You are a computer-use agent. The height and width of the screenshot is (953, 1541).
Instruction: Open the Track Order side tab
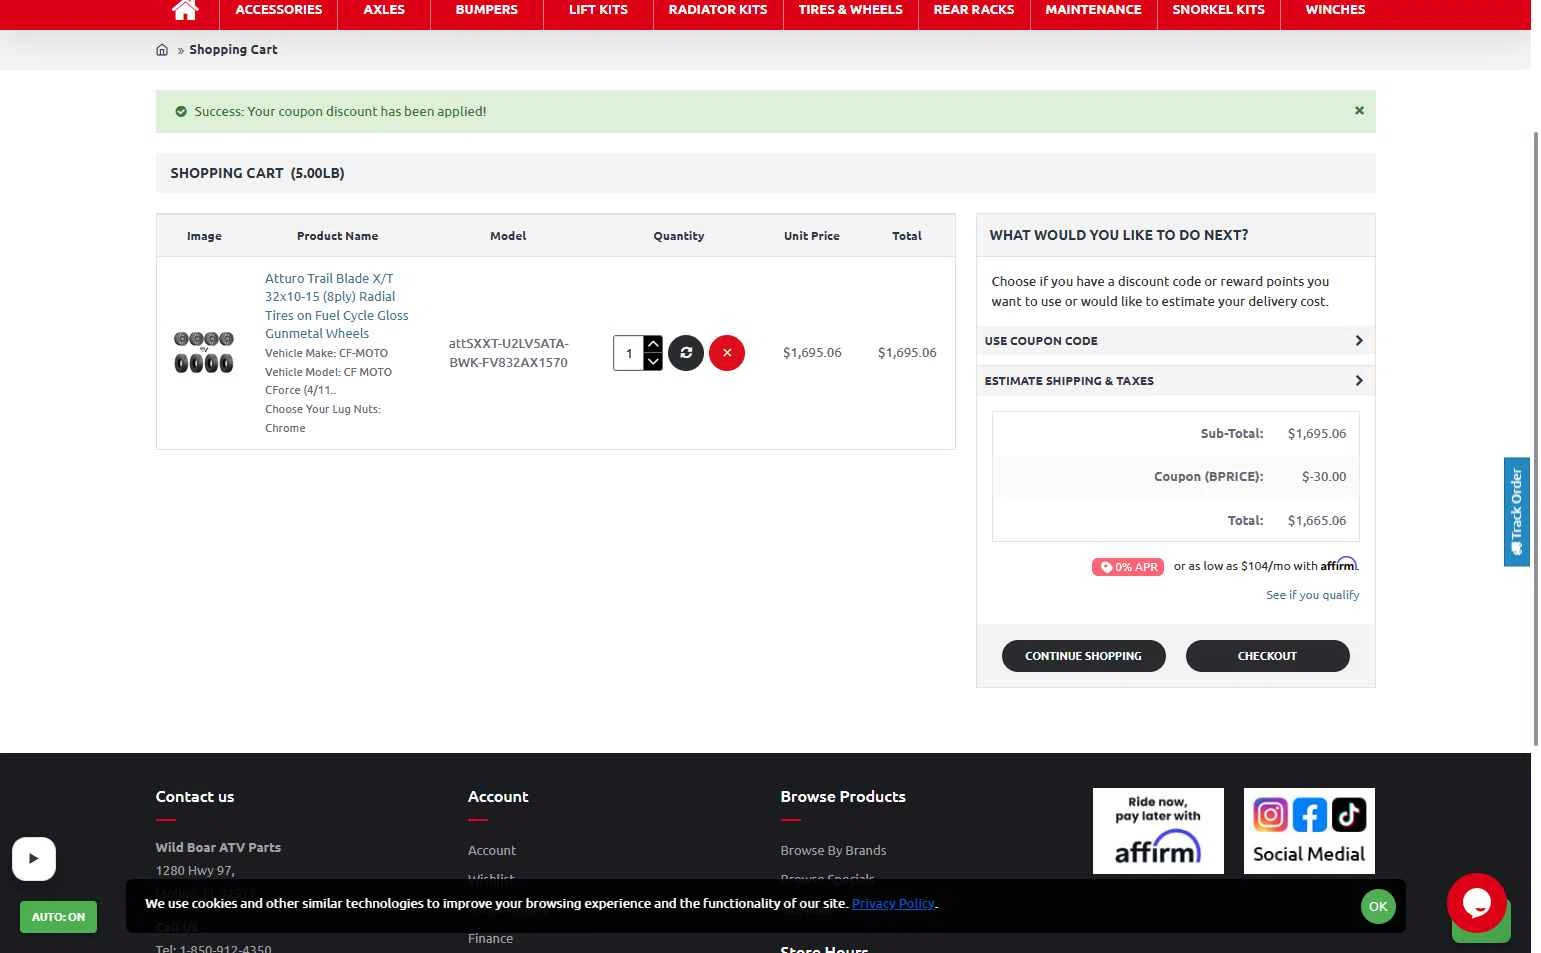[1516, 512]
